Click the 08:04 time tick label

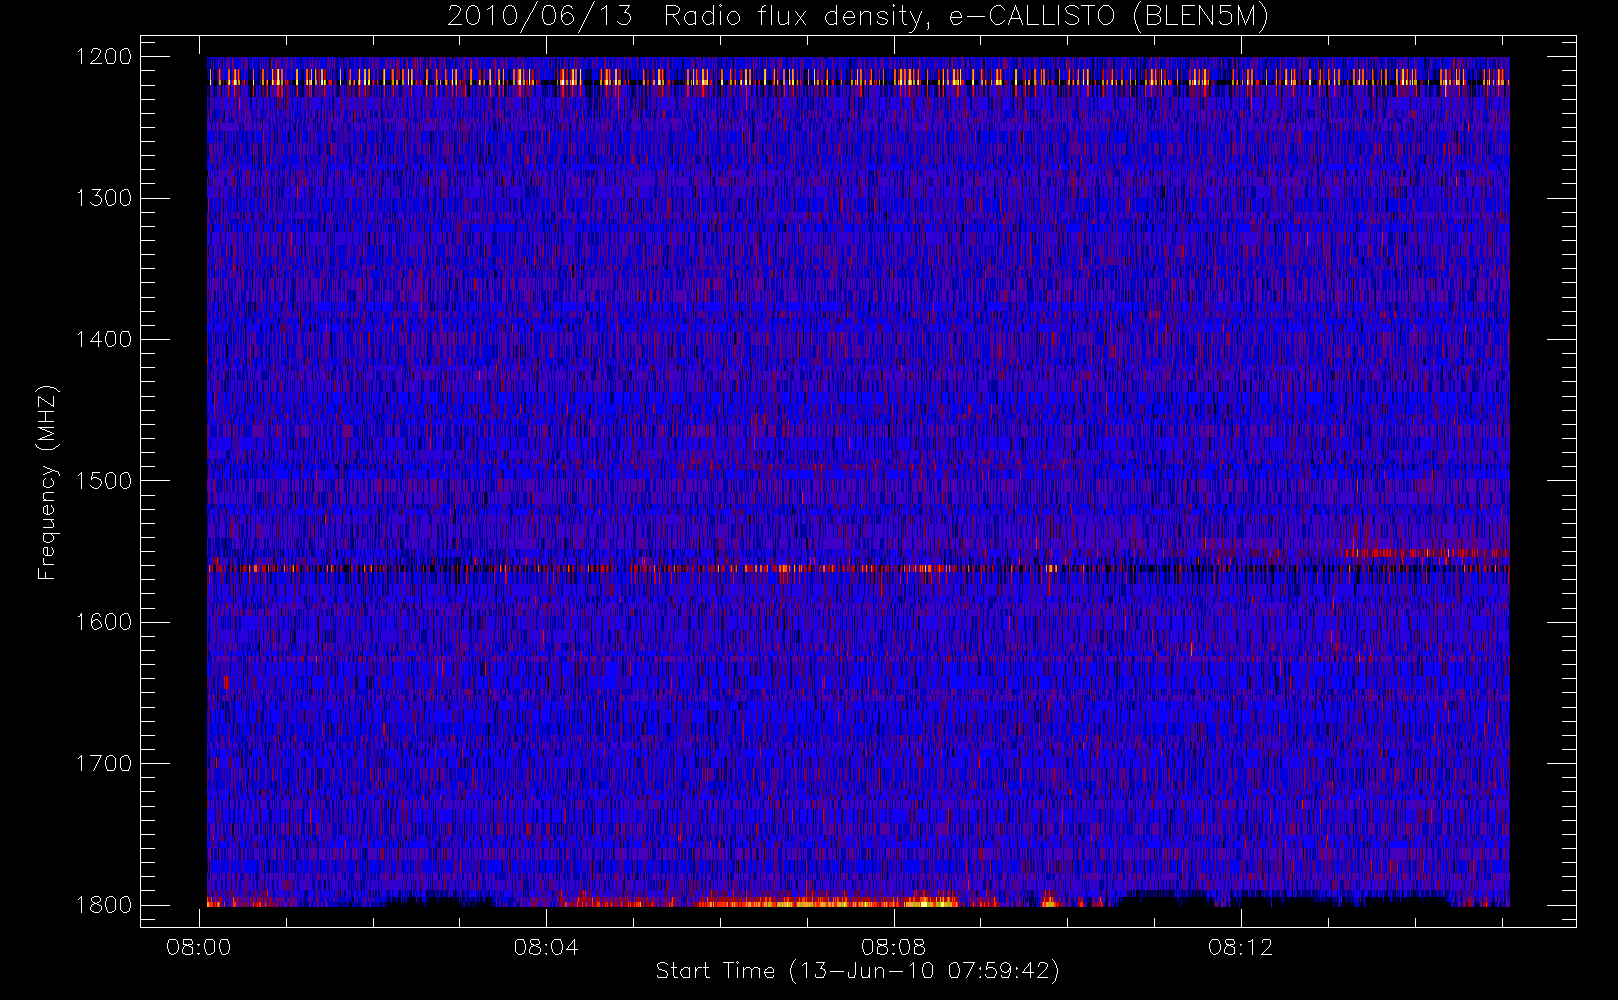(x=546, y=947)
